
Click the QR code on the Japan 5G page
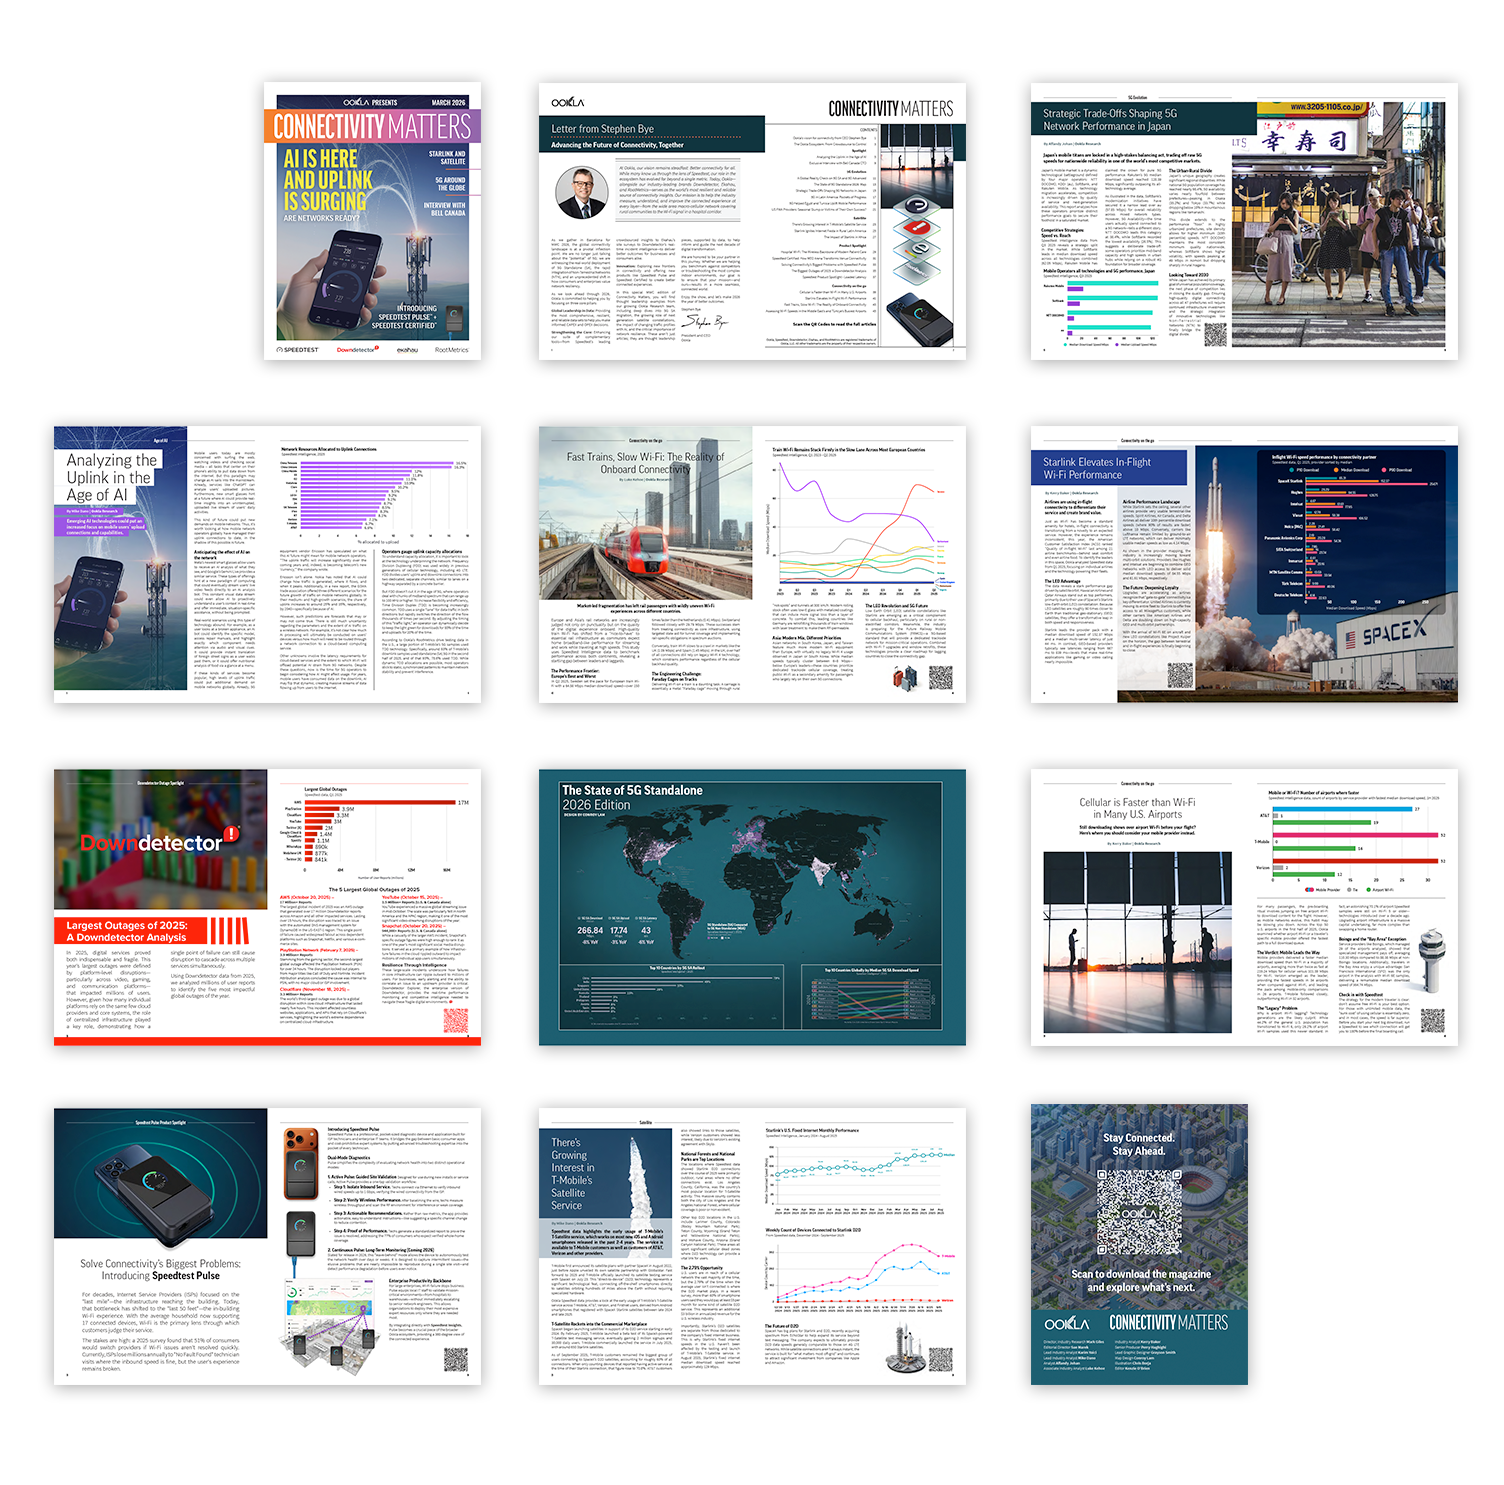click(1215, 335)
